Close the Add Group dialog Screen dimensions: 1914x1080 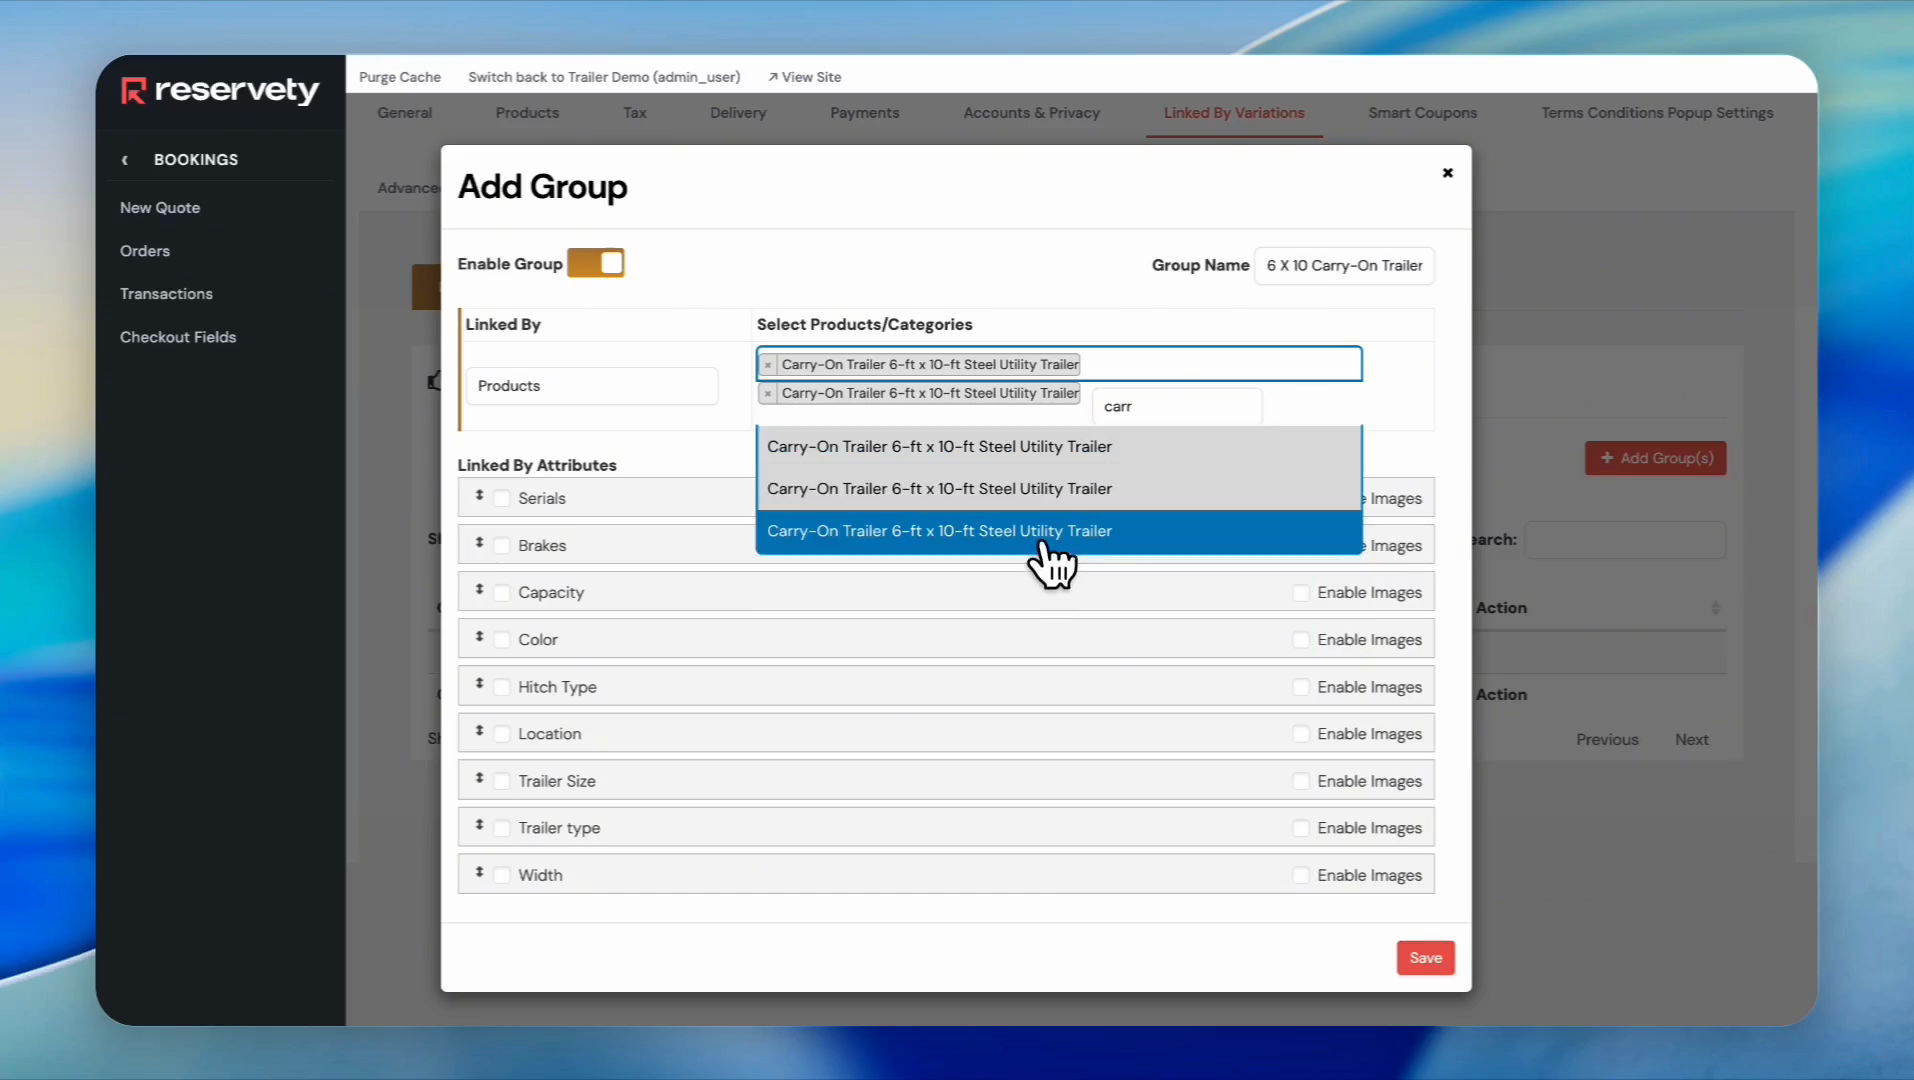click(x=1447, y=173)
